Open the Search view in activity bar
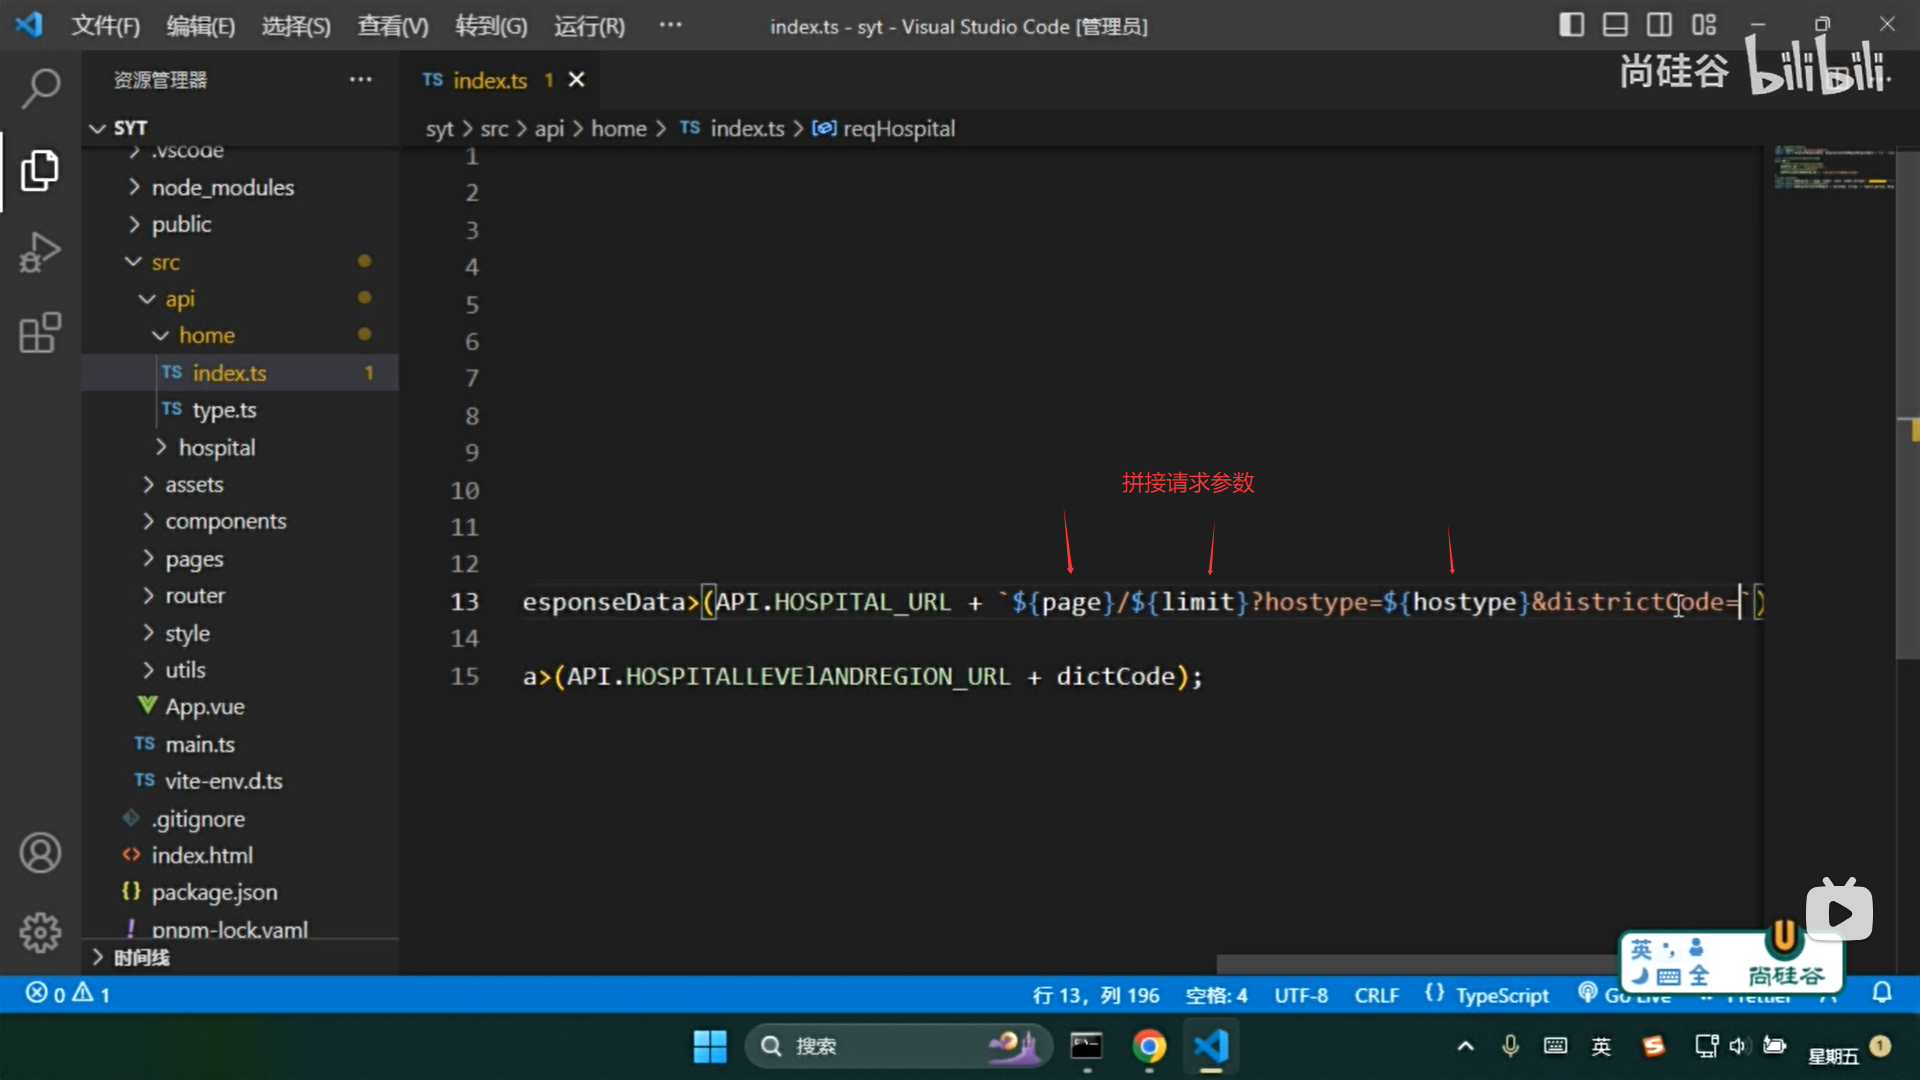This screenshot has height=1080, width=1920. (40, 88)
